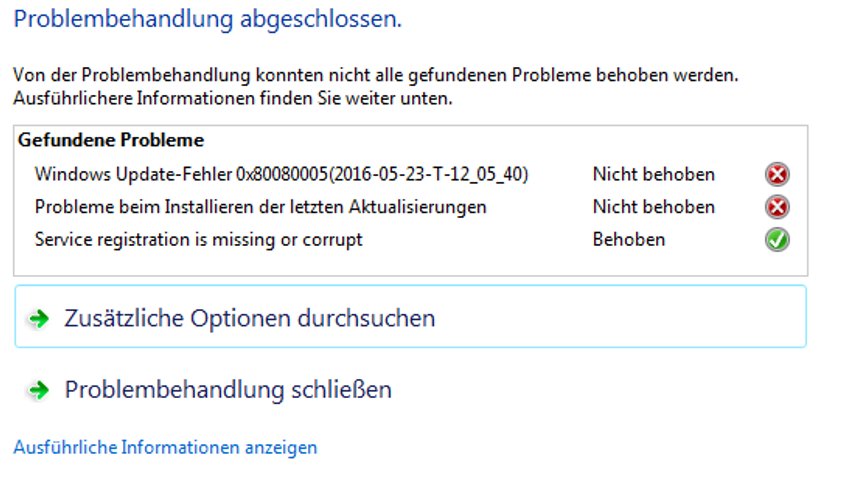Click Problembehandlung abgeschlossen title
This screenshot has height=478, width=850.
tap(208, 20)
